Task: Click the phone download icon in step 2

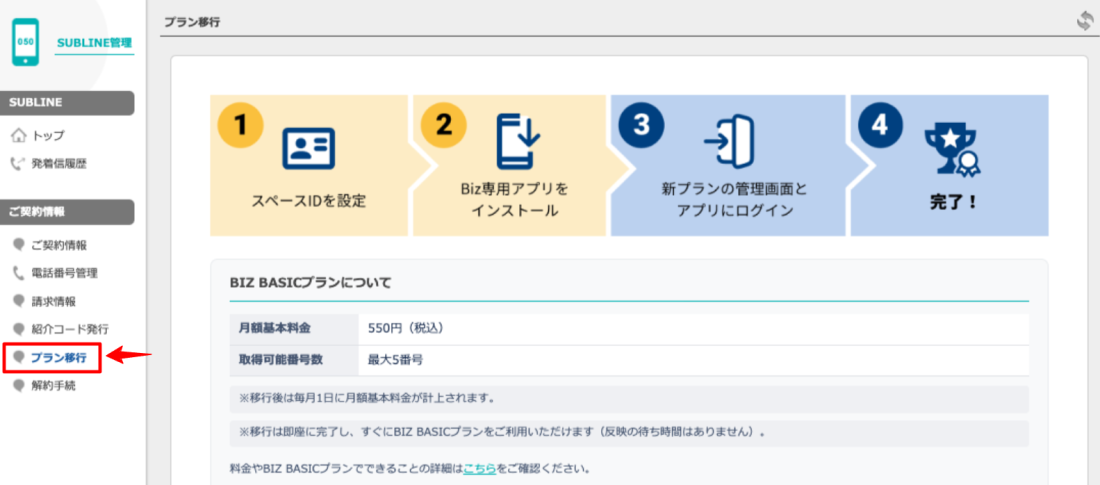Action: pos(519,141)
